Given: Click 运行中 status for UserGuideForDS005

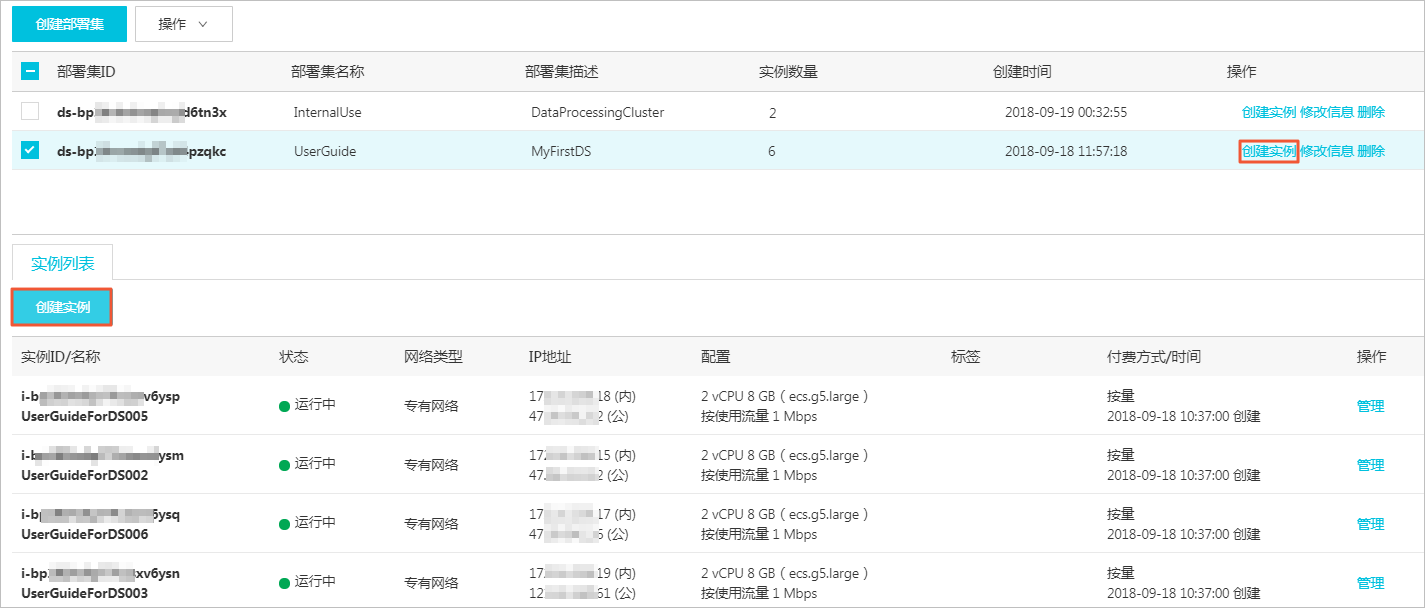Looking at the screenshot, I should tap(315, 405).
